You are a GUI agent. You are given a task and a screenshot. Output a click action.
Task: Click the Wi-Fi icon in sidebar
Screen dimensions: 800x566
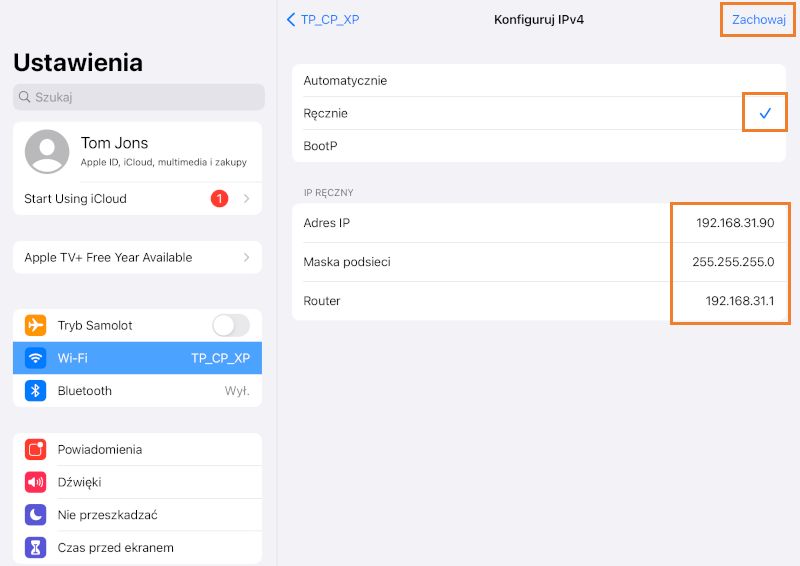pyautogui.click(x=36, y=358)
